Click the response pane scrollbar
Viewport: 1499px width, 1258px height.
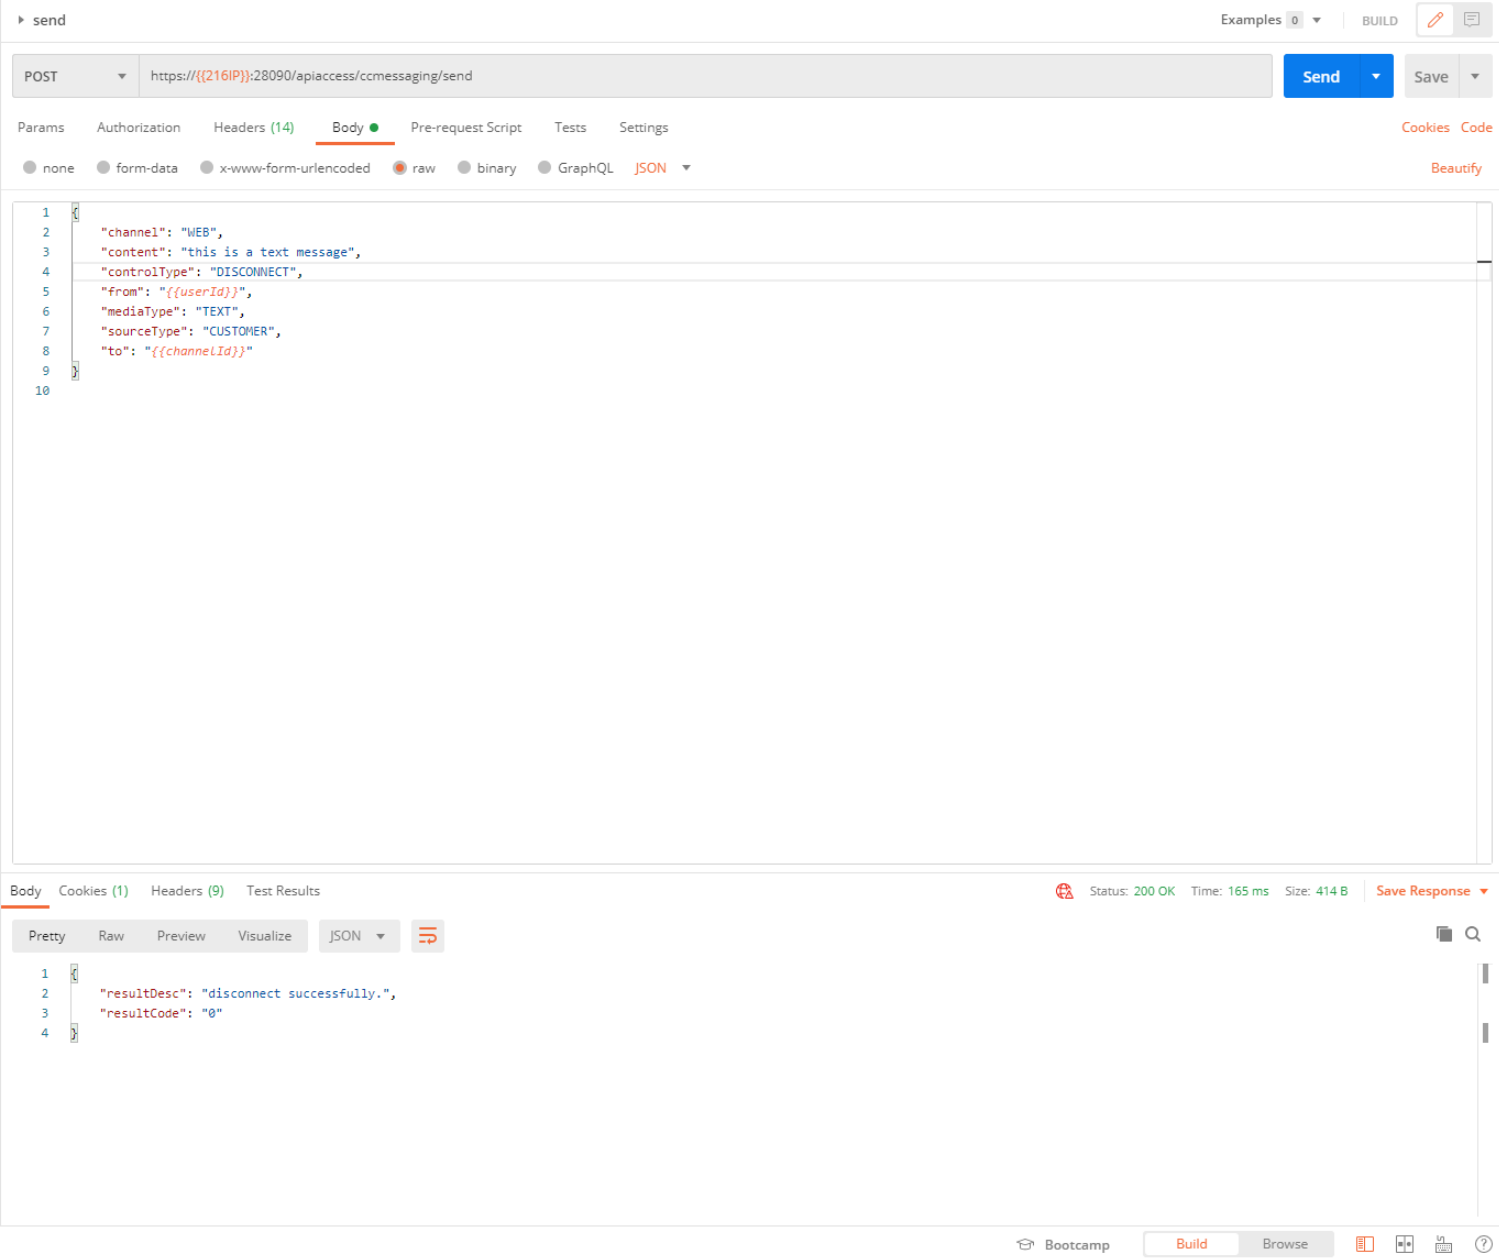point(1485,1090)
